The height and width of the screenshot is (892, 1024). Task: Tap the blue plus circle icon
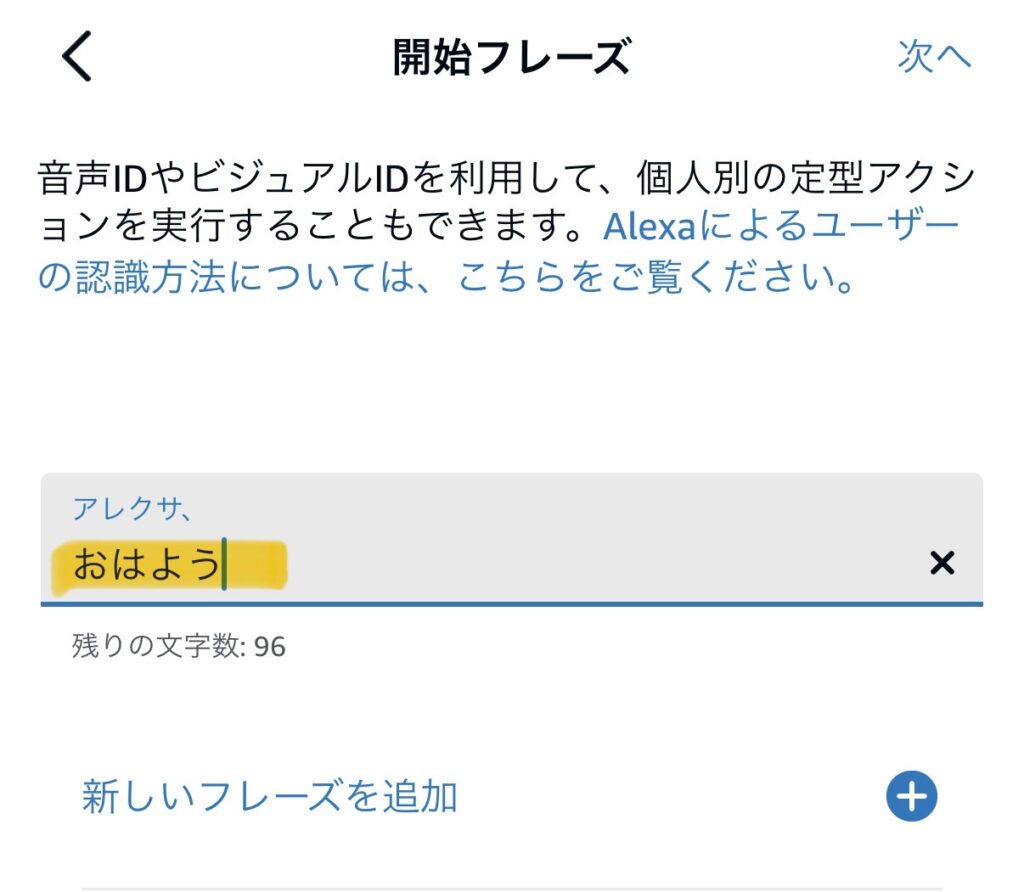pos(911,797)
